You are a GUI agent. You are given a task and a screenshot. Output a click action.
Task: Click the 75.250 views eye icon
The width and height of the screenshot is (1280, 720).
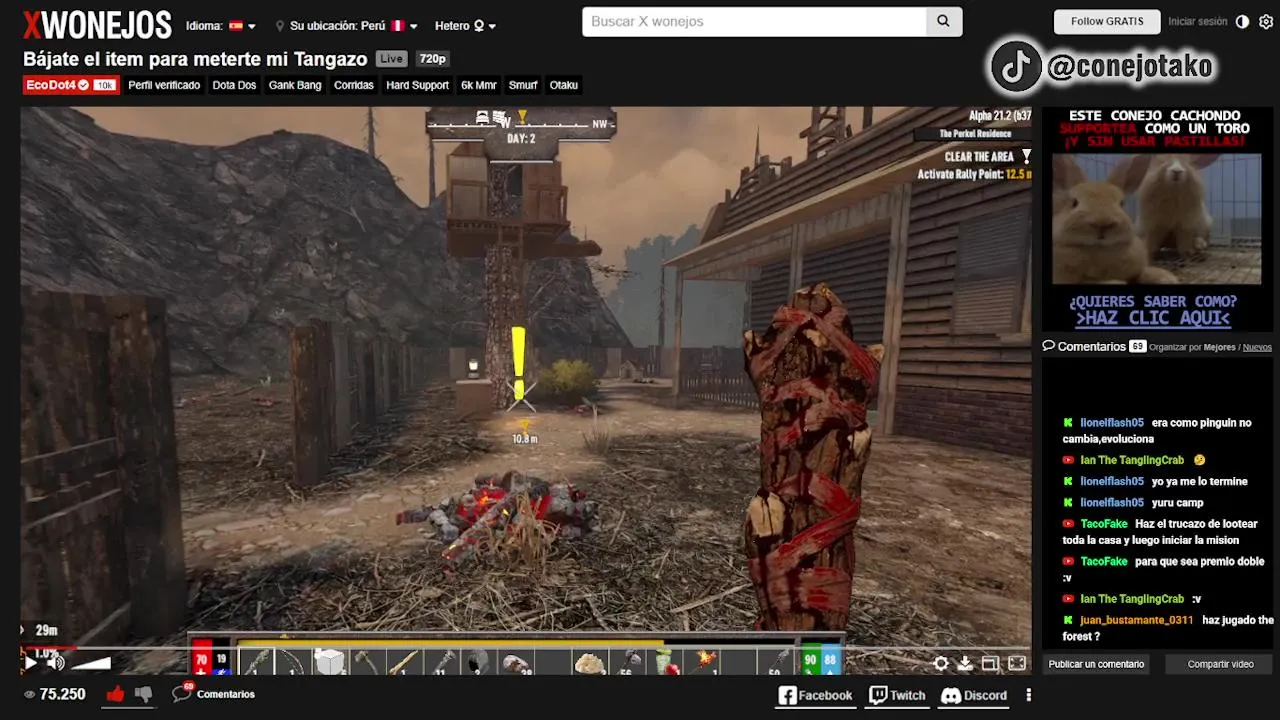click(x=30, y=694)
